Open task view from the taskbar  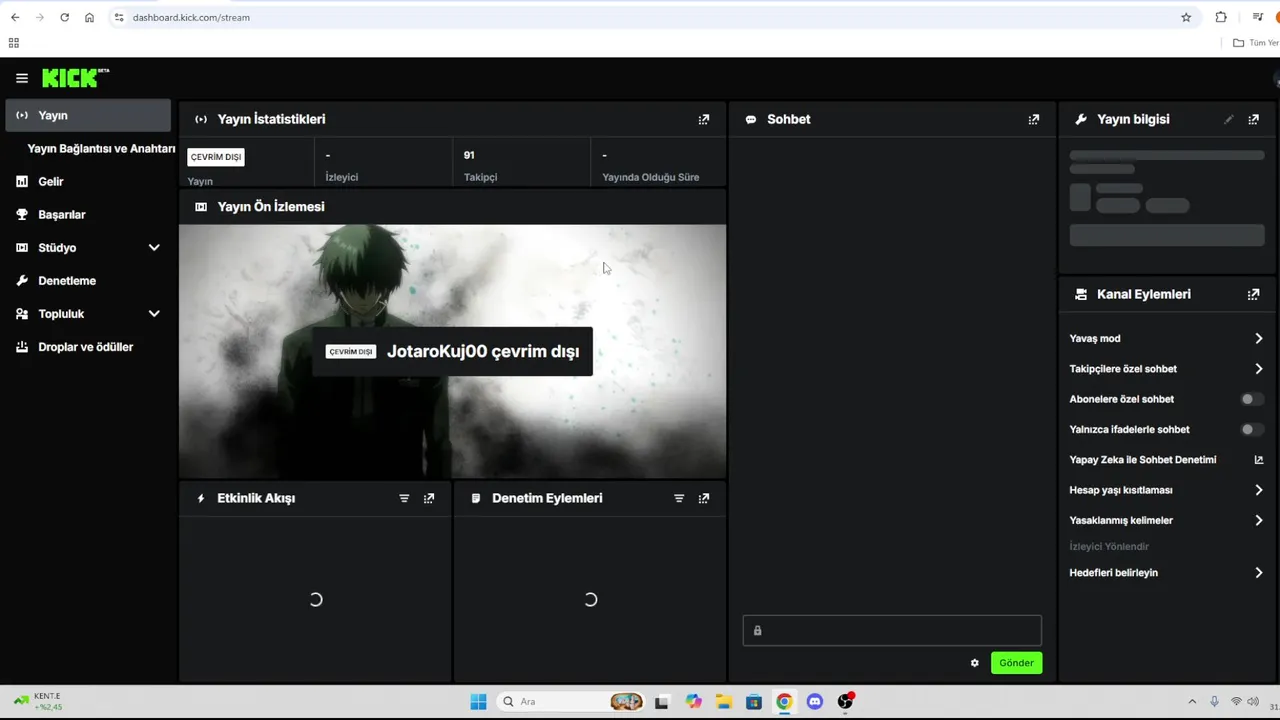661,702
